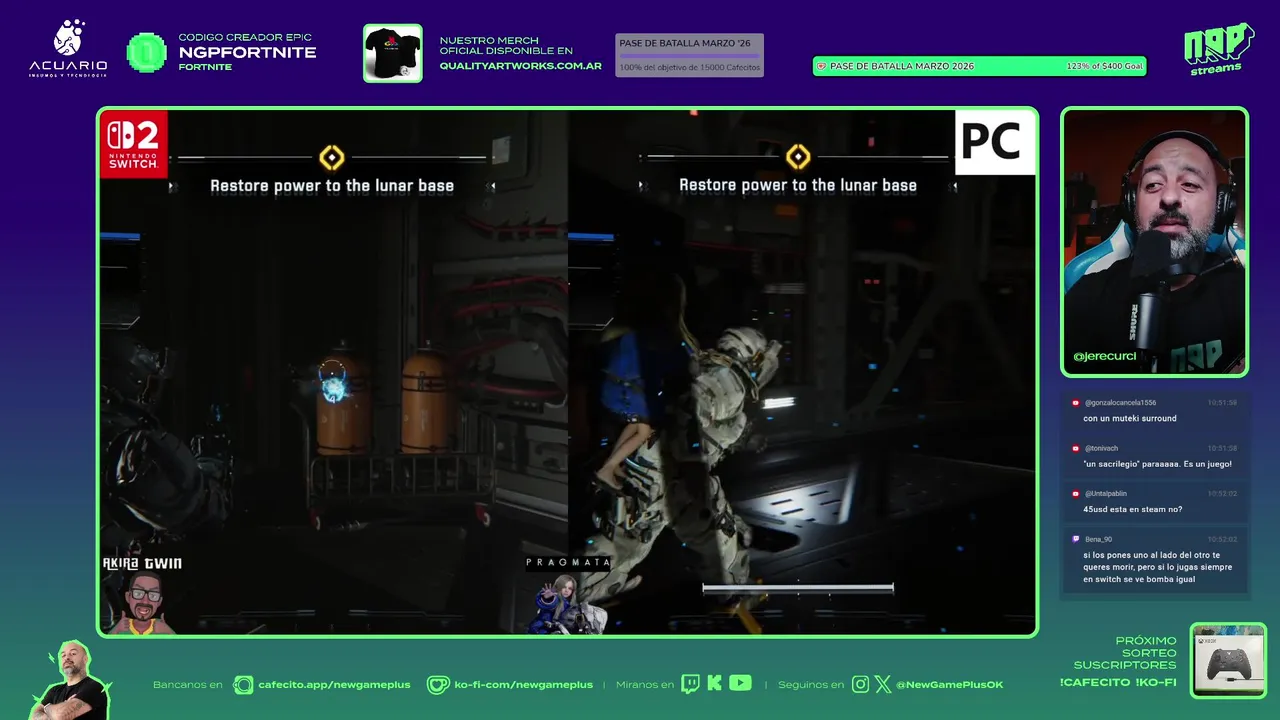Screen dimensions: 1280x720
Task: Click the Kick icon in footer
Action: [x=714, y=684]
